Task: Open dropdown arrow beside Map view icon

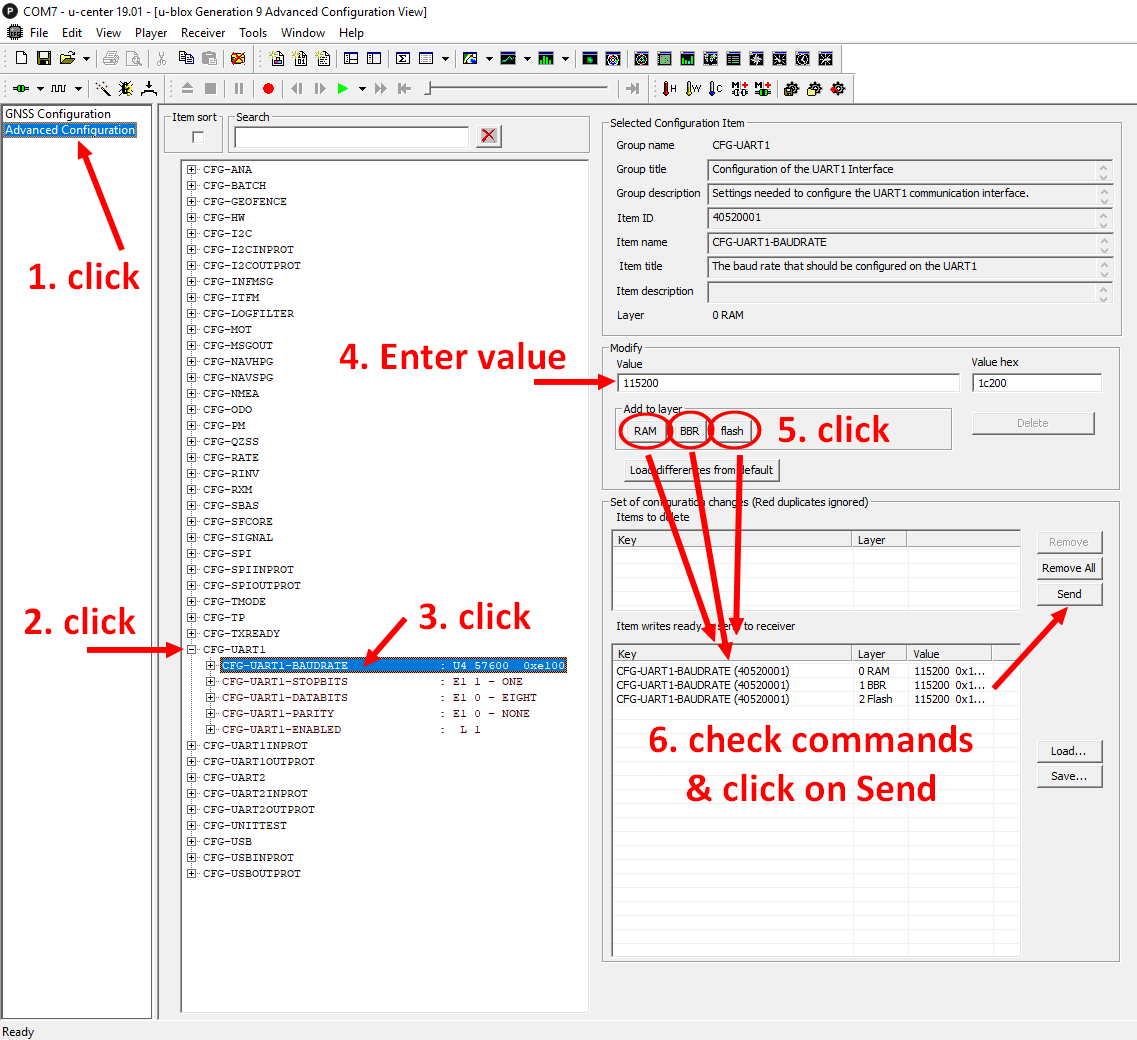Action: click(x=489, y=59)
